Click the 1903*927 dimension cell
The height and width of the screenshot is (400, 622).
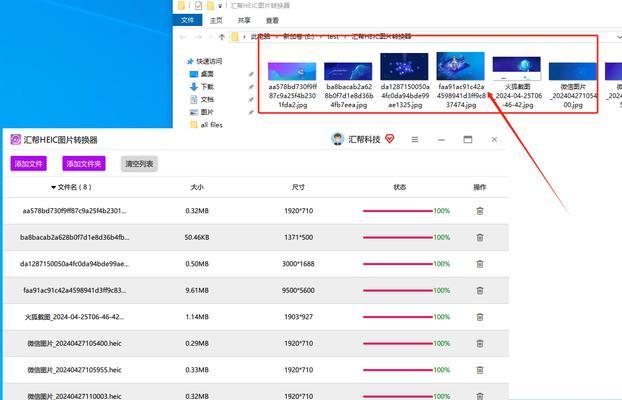coord(298,317)
